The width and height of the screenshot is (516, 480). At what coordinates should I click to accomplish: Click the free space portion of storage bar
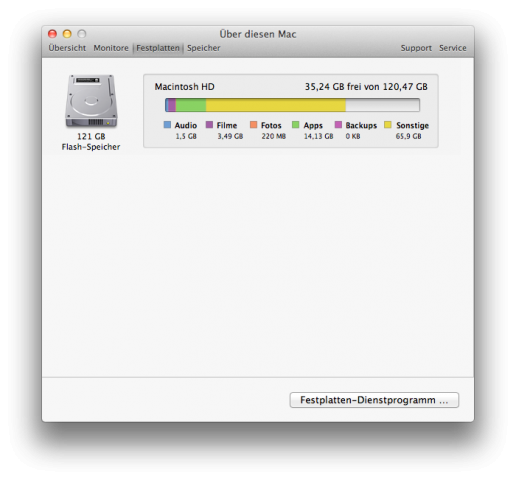[382, 105]
